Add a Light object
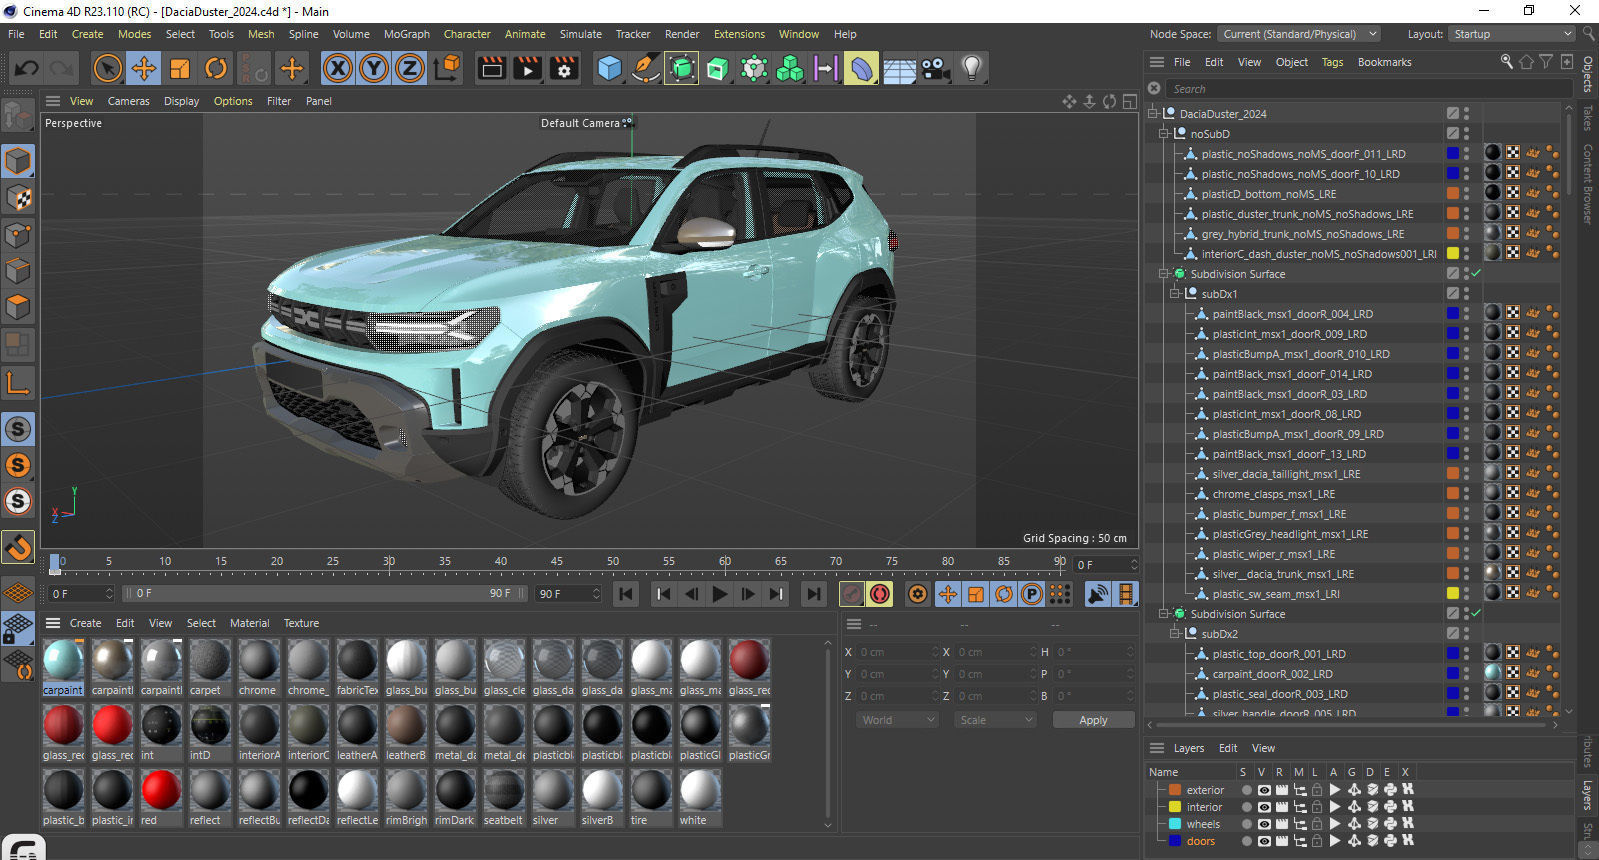The width and height of the screenshot is (1599, 860). pos(971,68)
